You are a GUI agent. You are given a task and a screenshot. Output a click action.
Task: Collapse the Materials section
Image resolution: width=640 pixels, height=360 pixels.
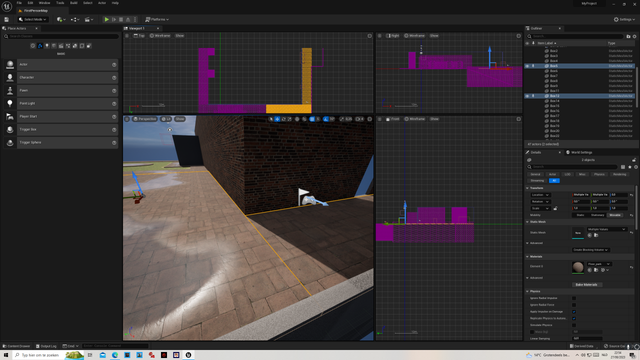pyautogui.click(x=527, y=257)
